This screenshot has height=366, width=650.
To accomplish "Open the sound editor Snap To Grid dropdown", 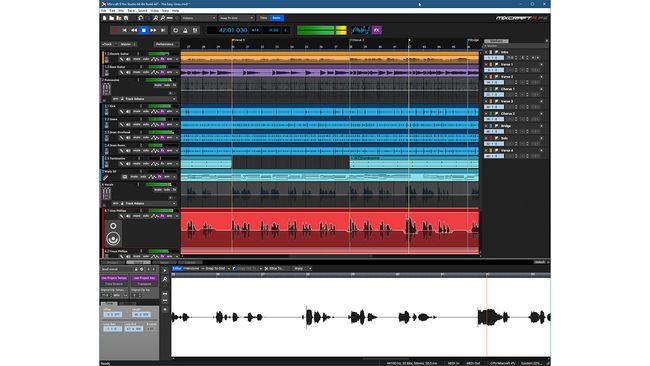I will (216, 269).
